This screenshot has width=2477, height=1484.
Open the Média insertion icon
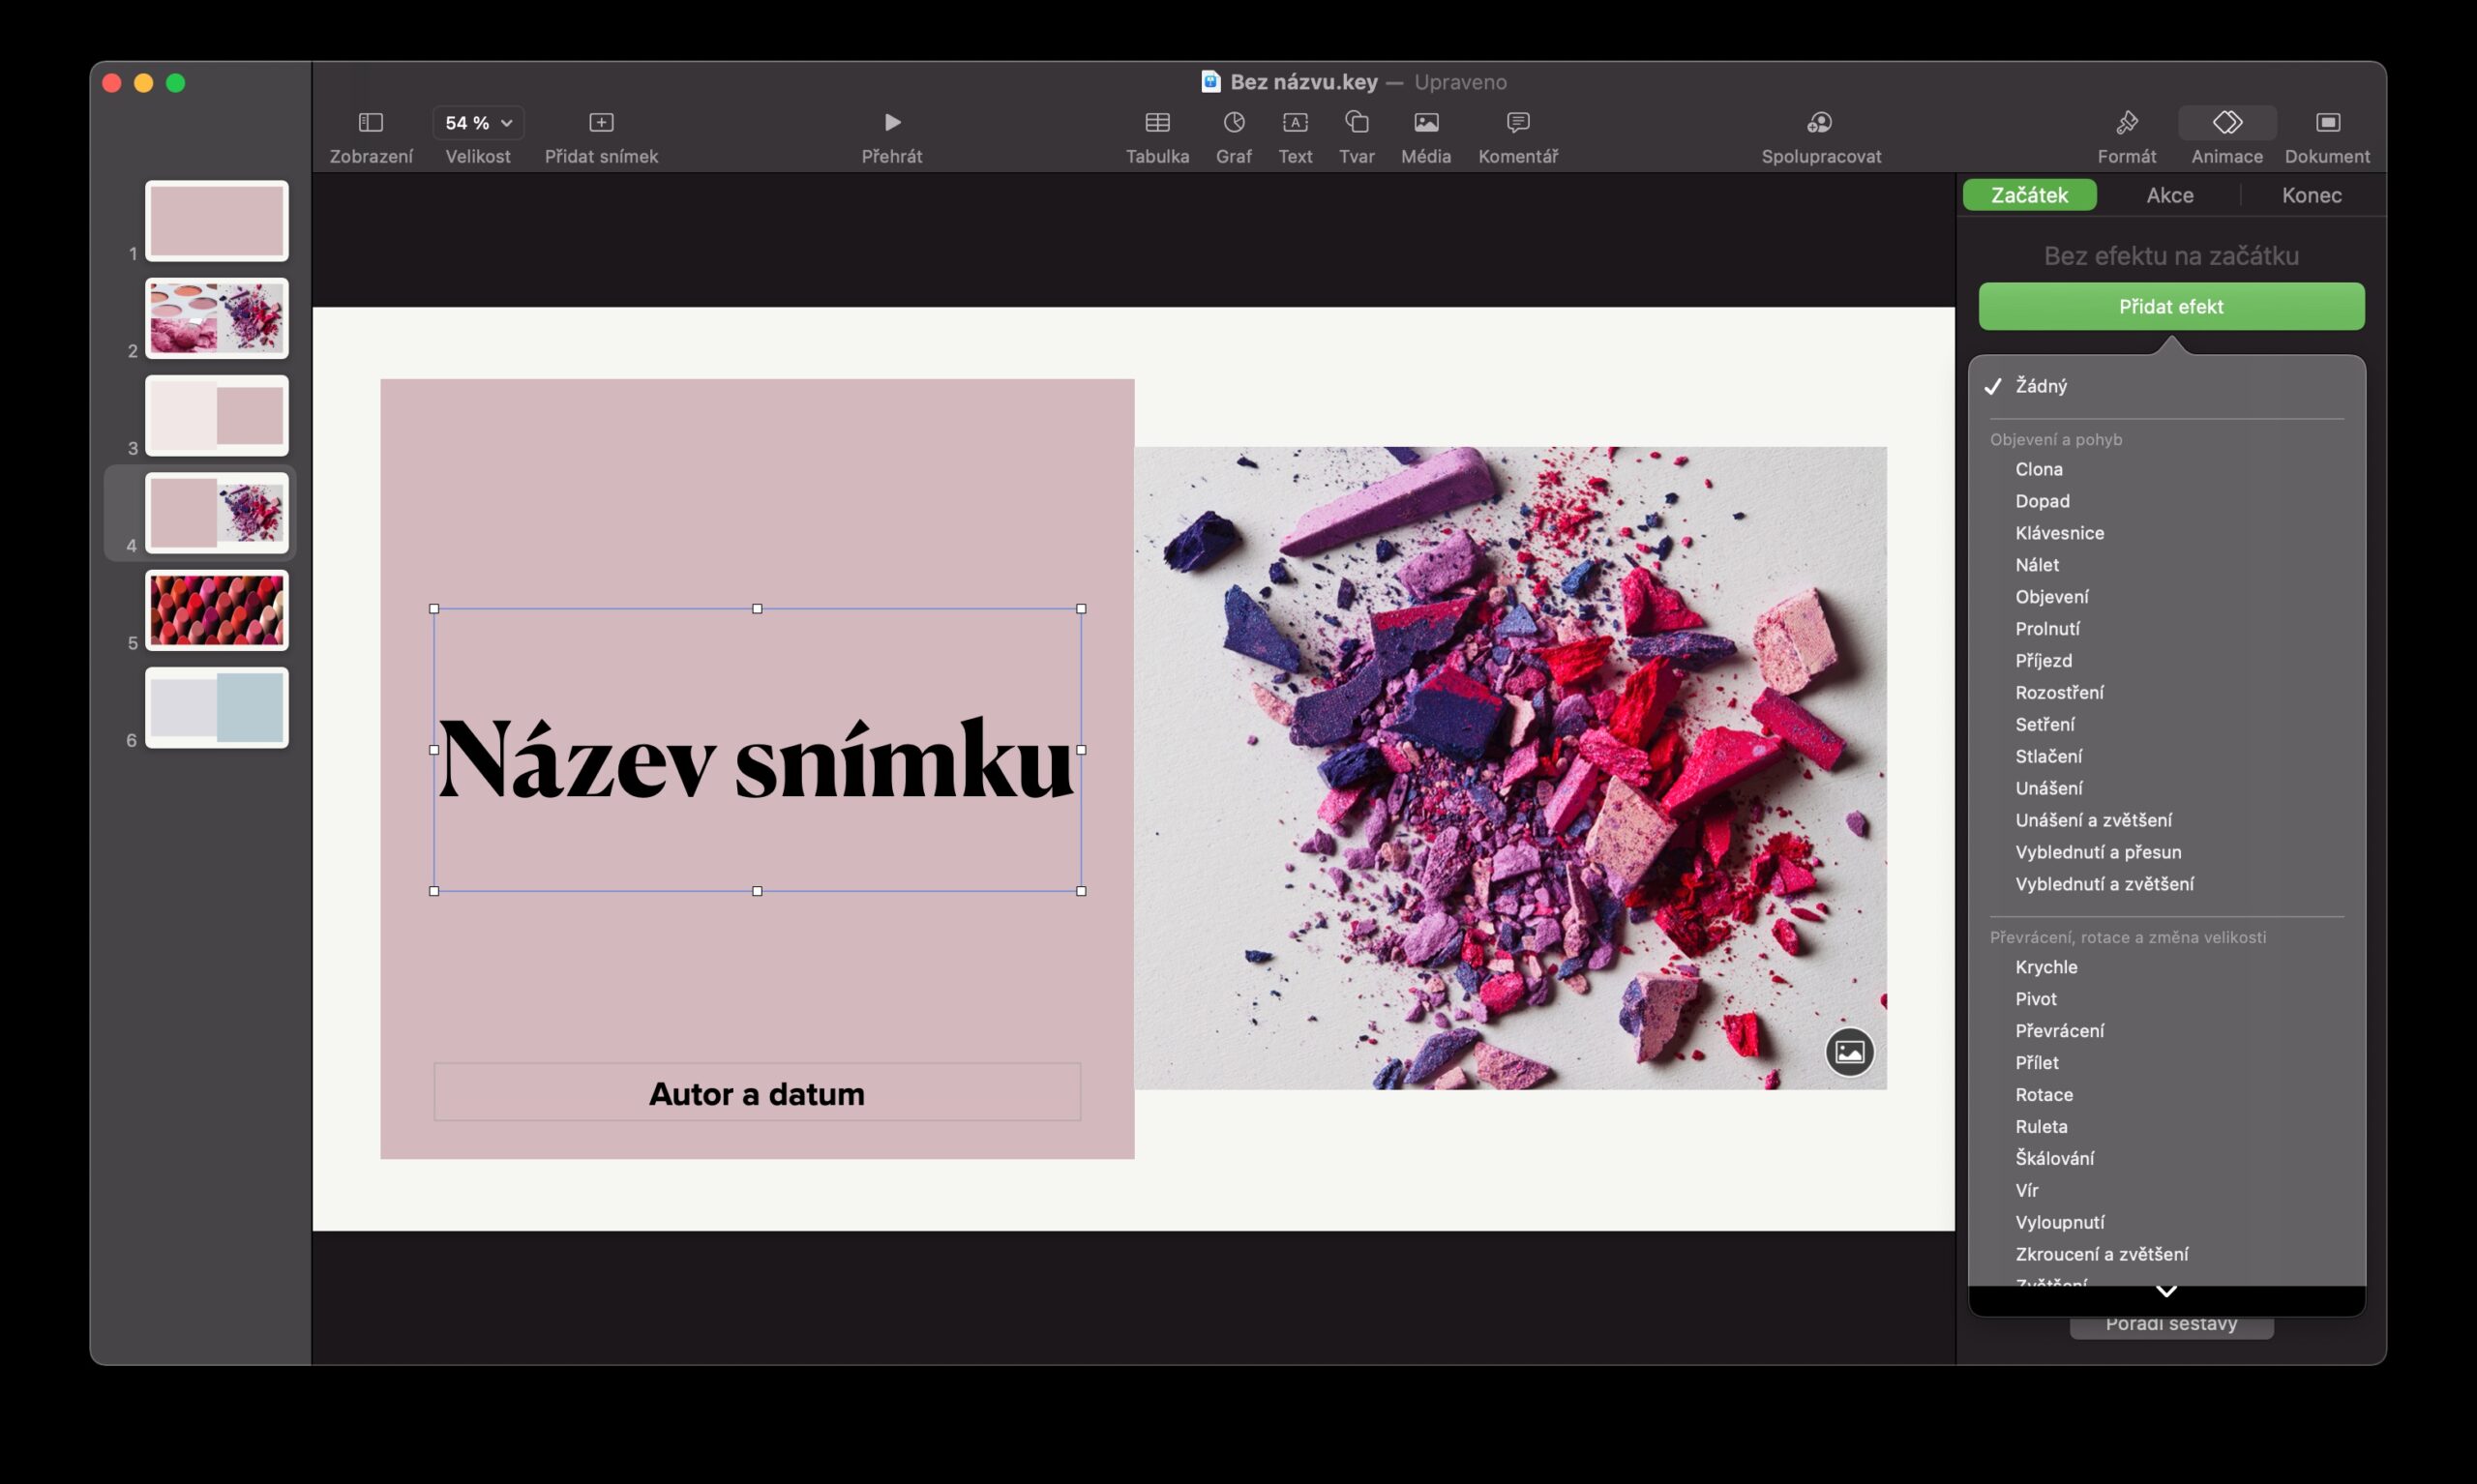coord(1425,122)
